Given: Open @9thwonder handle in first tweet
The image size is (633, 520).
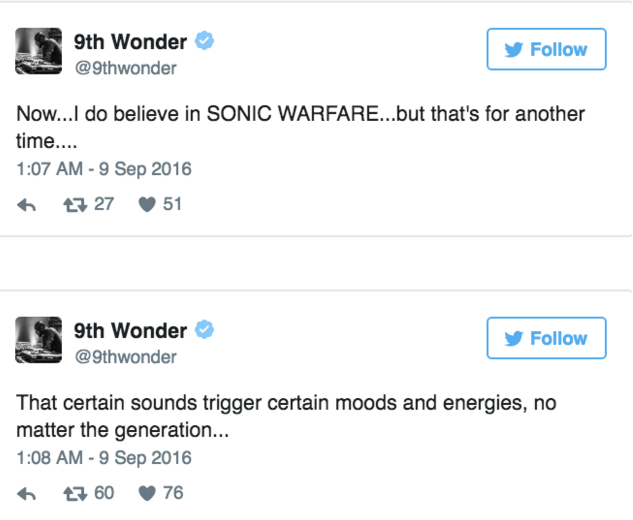Looking at the screenshot, I should tap(125, 68).
